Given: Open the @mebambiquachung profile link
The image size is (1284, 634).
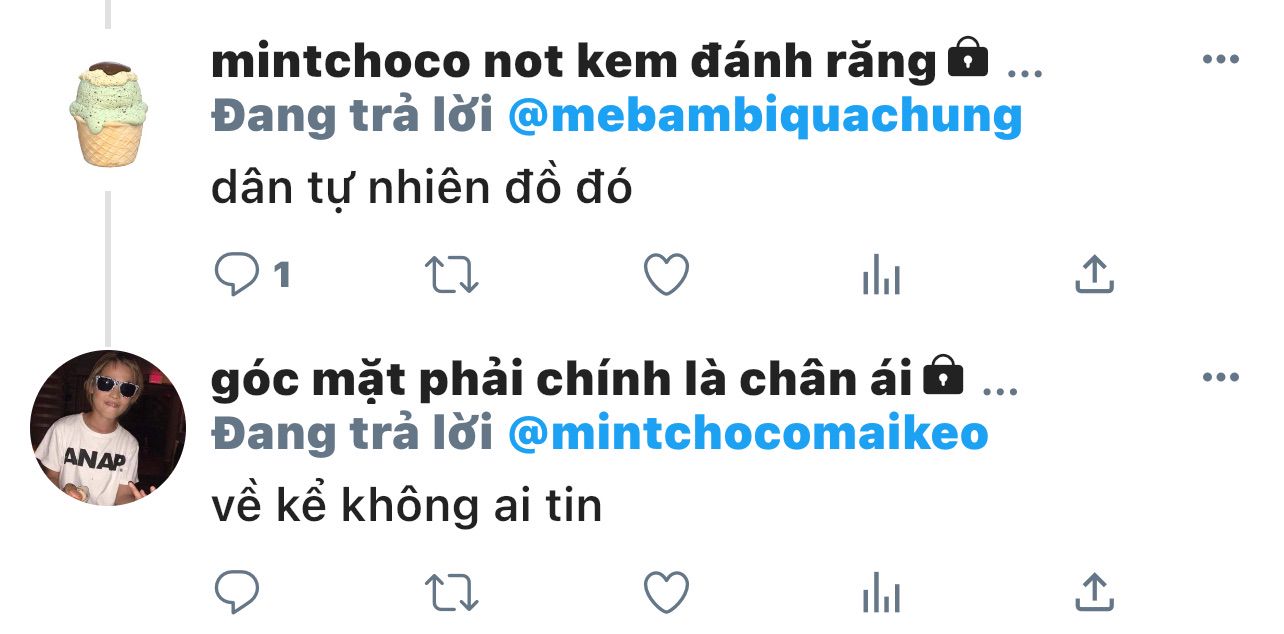Looking at the screenshot, I should point(765,117).
